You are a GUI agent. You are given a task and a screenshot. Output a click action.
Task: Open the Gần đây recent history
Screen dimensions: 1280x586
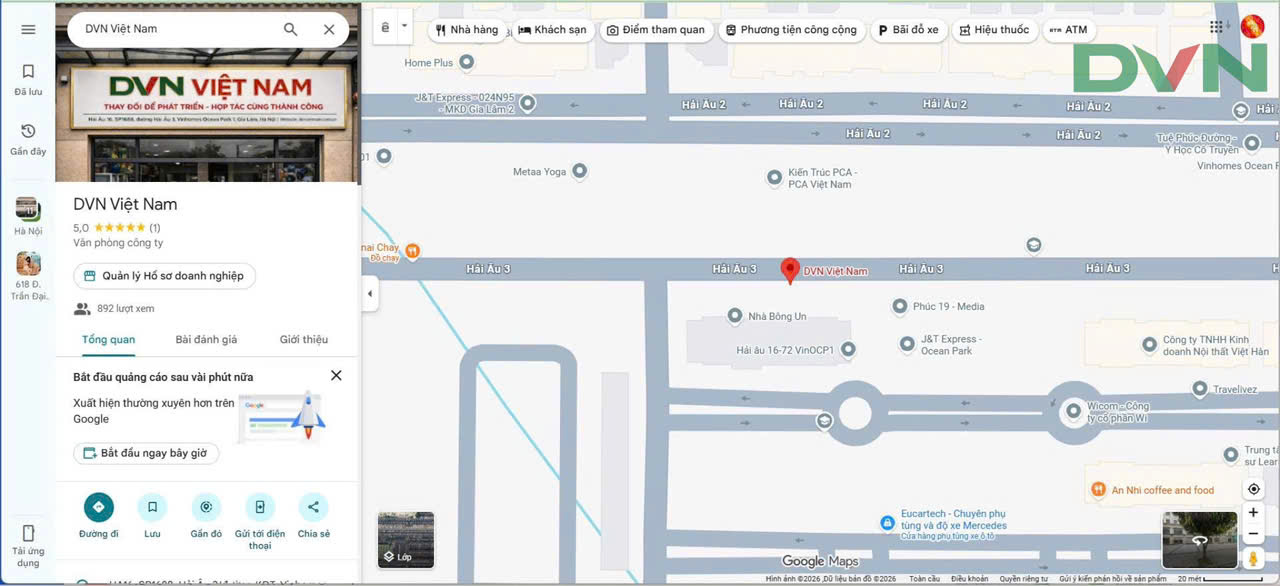(28, 140)
